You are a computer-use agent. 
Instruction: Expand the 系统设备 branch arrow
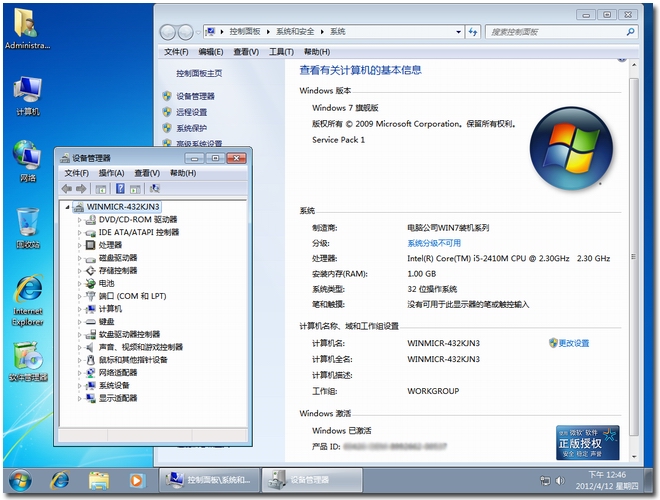(x=79, y=386)
